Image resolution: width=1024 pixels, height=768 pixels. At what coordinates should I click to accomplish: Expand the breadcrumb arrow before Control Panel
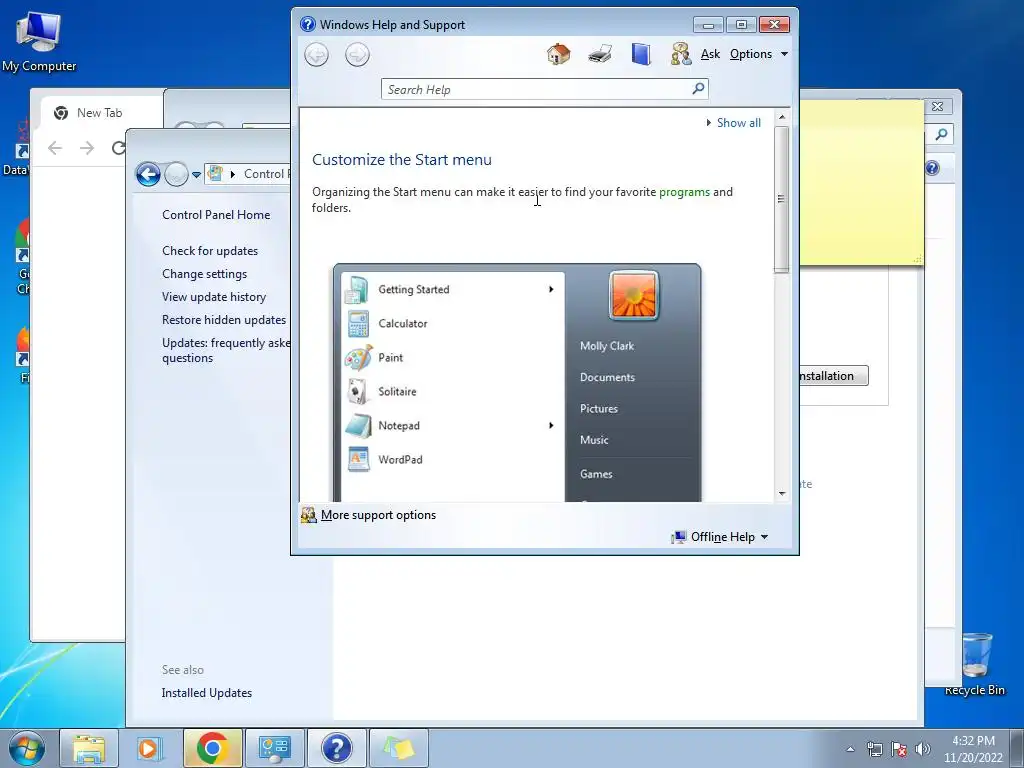(x=232, y=174)
